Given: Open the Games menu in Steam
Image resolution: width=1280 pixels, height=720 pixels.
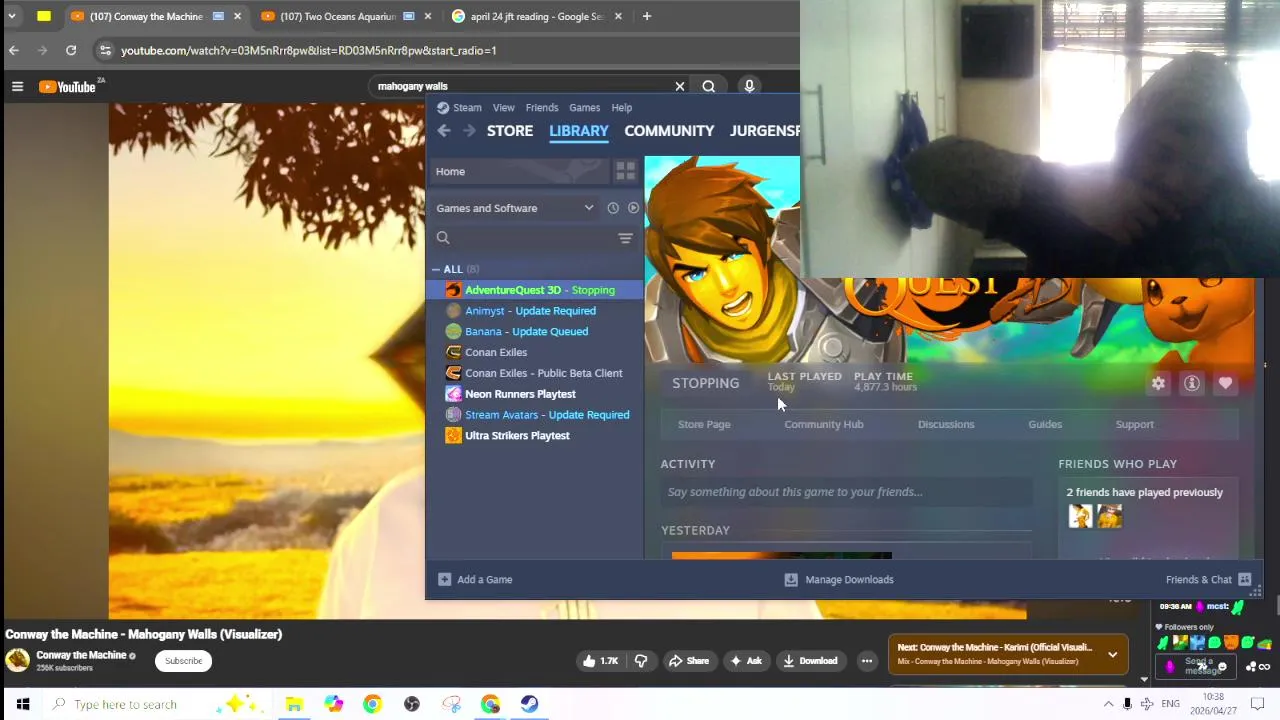Looking at the screenshot, I should [584, 107].
